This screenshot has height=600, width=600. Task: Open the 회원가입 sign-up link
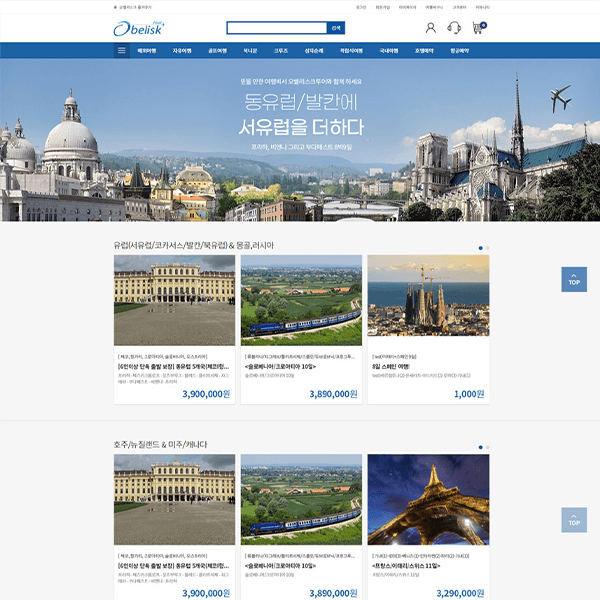tap(383, 7)
